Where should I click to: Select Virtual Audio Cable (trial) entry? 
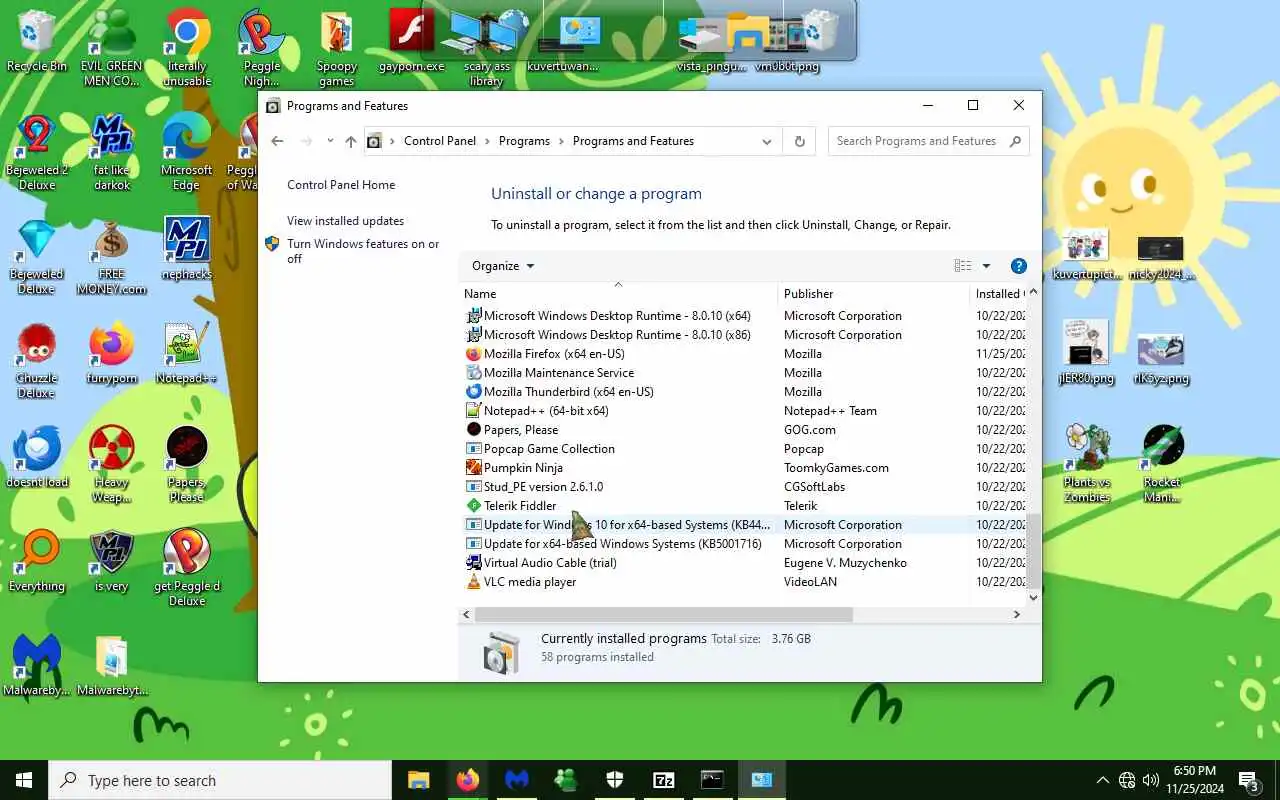pos(745,563)
